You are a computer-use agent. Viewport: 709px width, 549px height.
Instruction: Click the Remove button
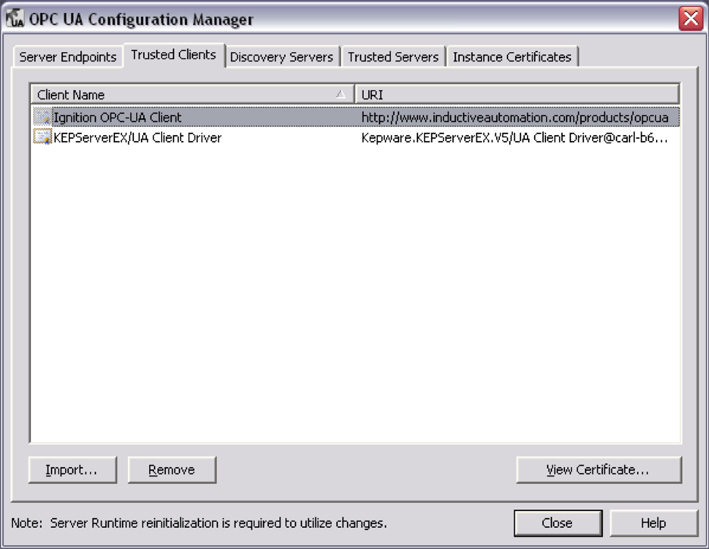click(x=172, y=470)
